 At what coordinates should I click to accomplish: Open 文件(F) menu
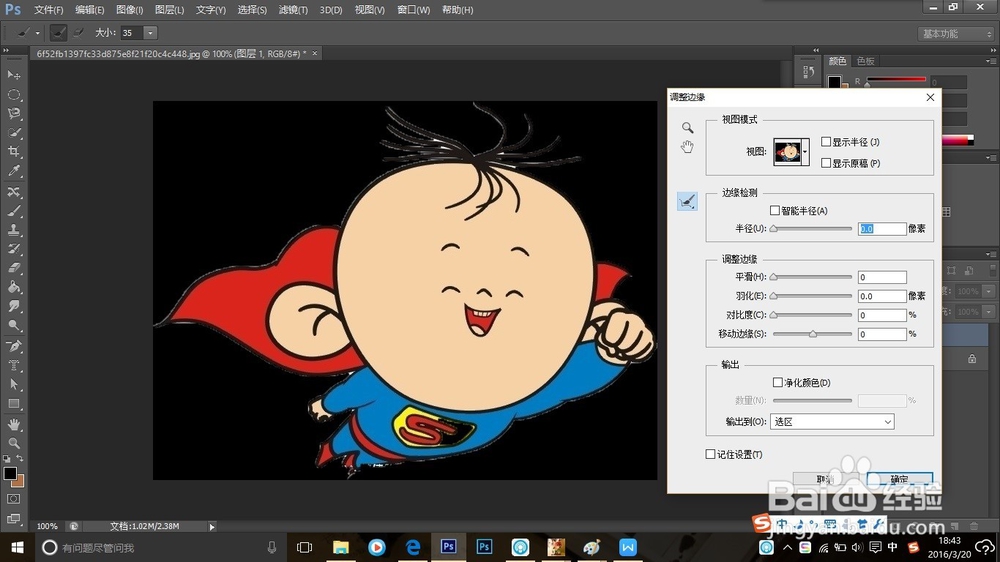[48, 10]
